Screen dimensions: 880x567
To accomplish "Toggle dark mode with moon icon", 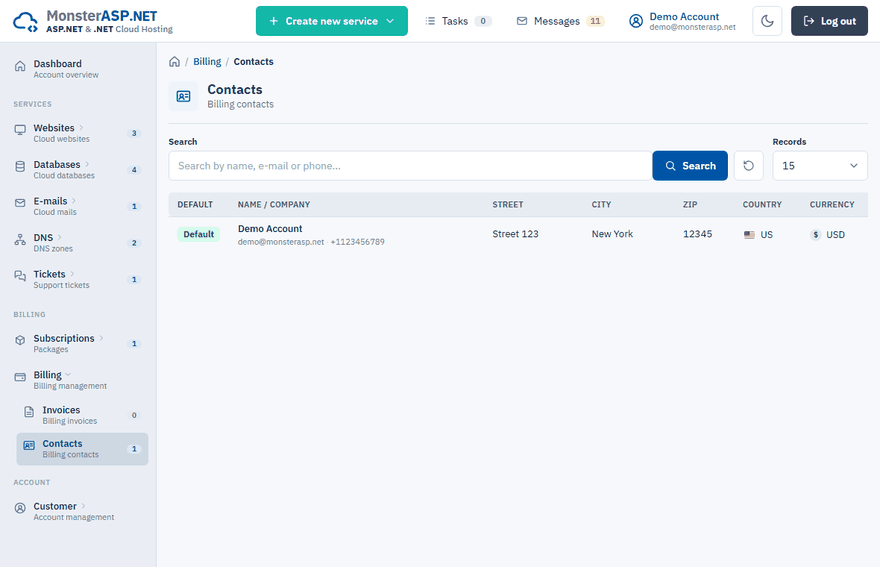I will (x=767, y=21).
